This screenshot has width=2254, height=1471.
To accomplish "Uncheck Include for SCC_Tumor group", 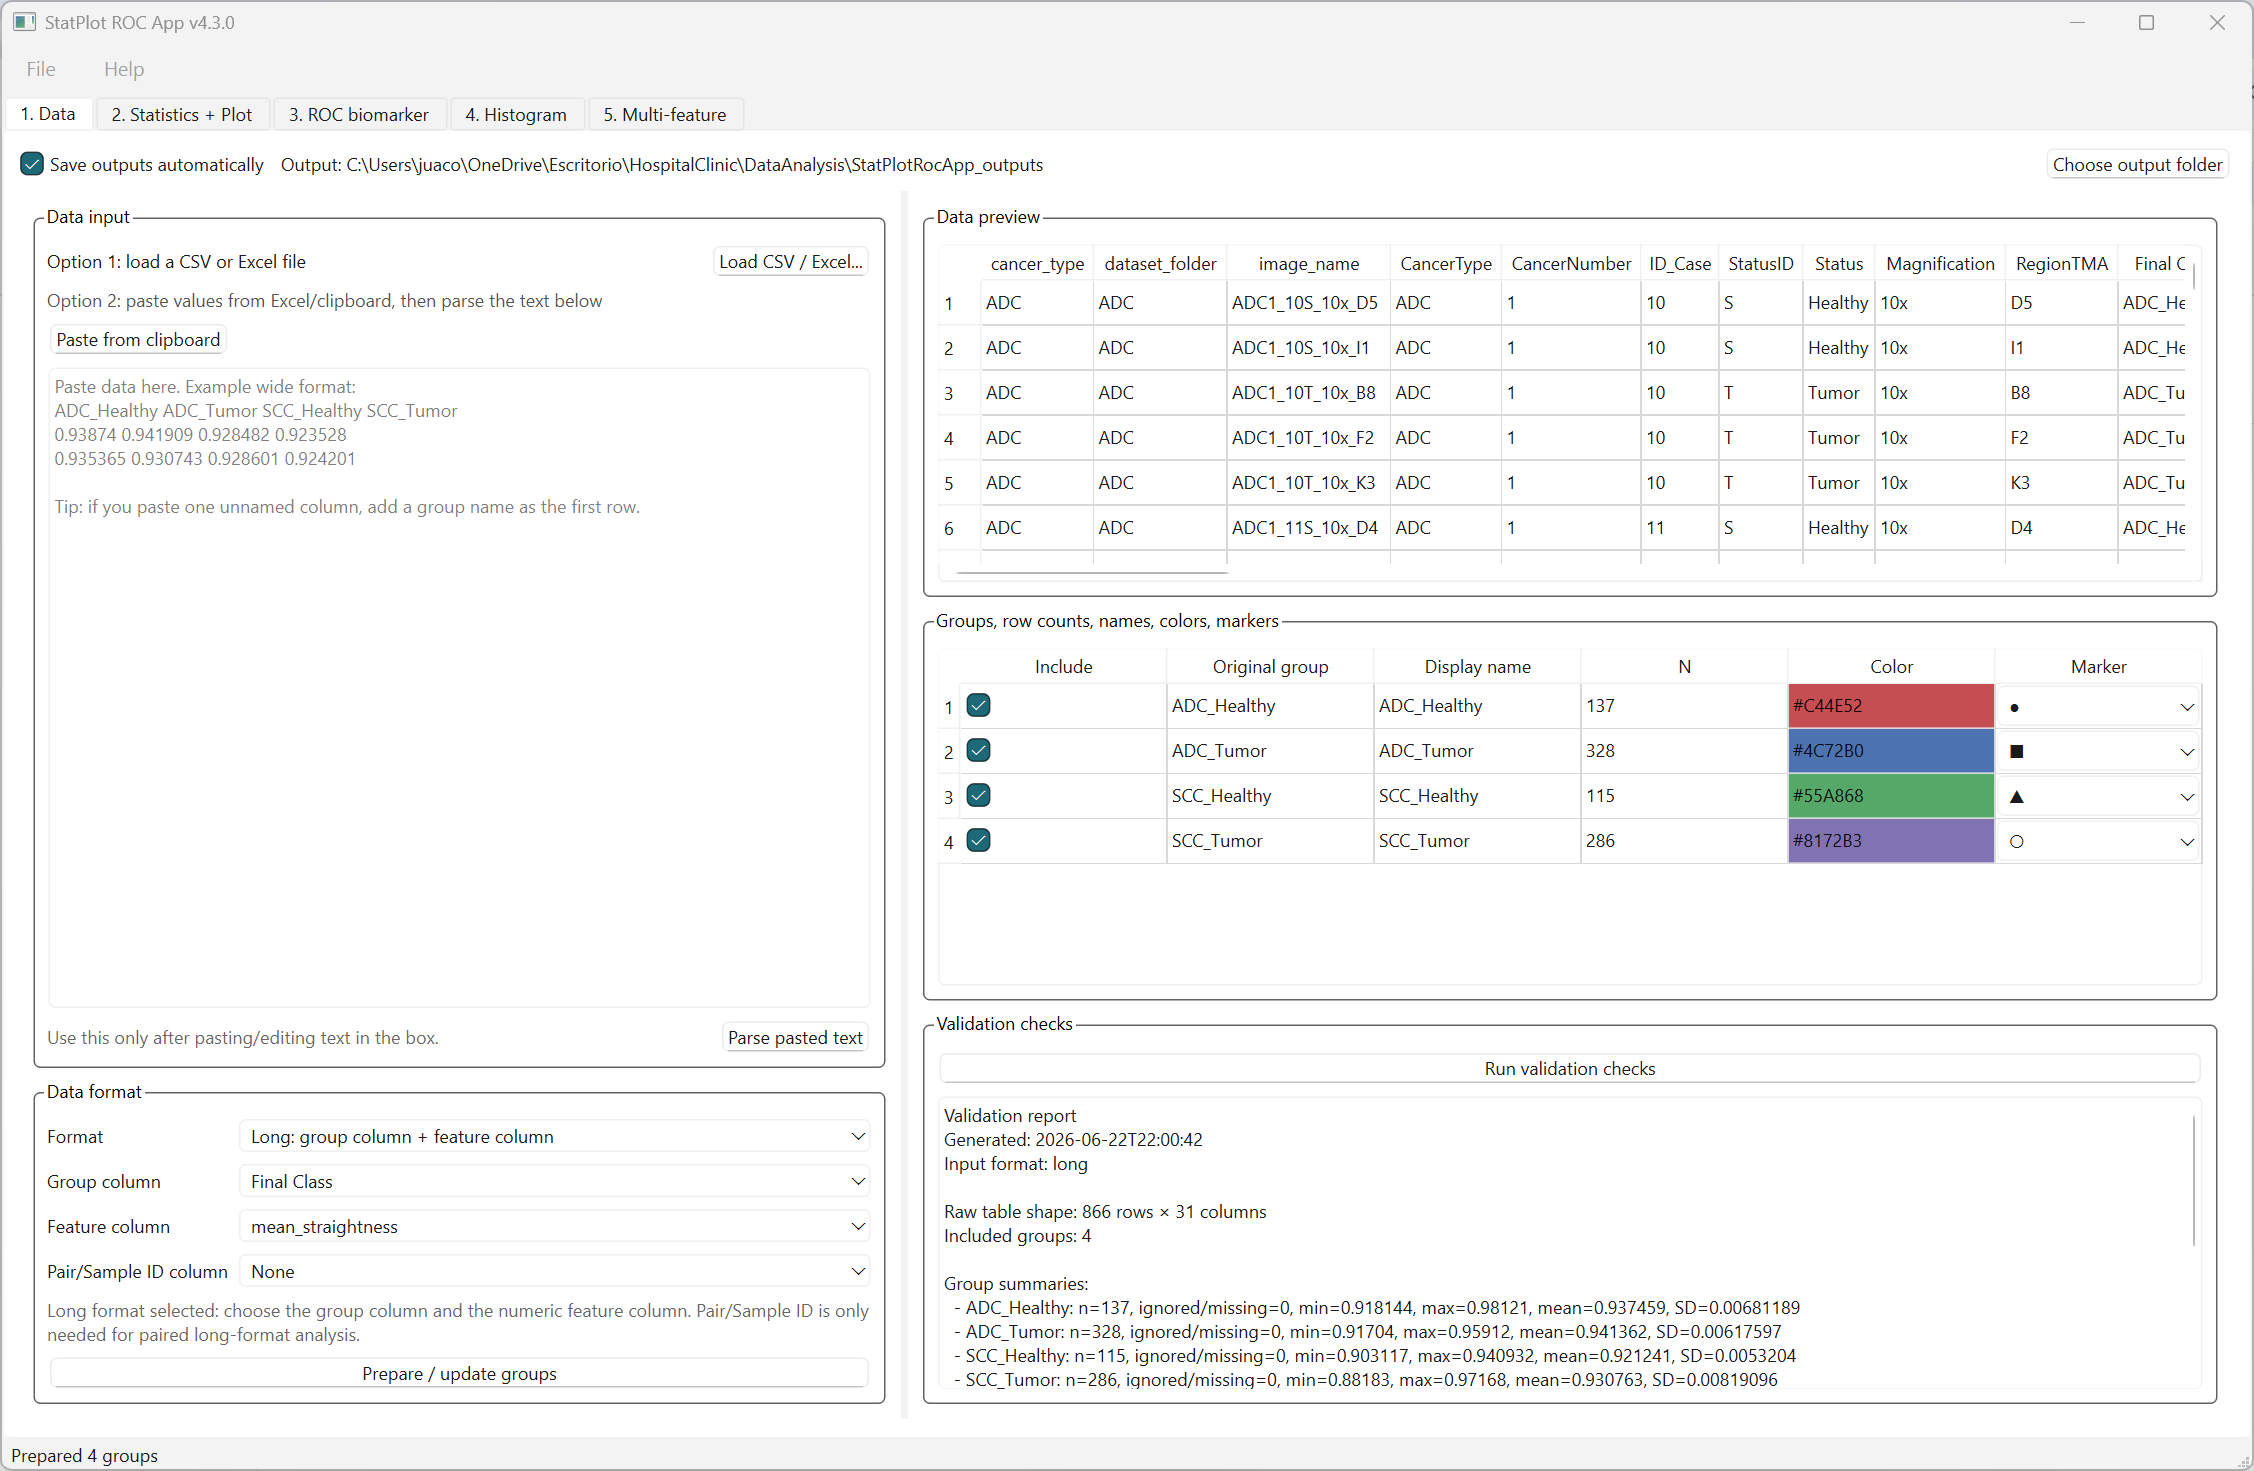I will [979, 841].
